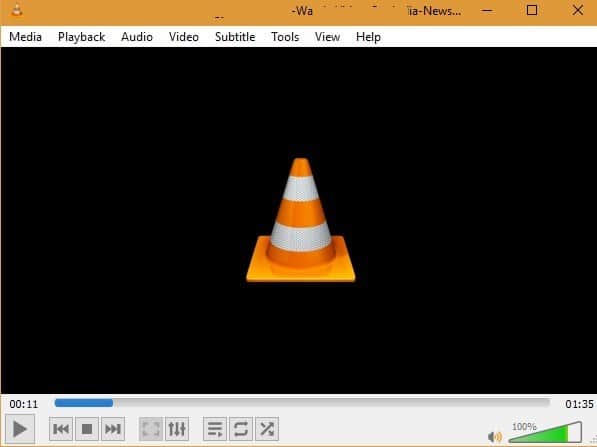Show extended settings and effects
This screenshot has height=447, width=597.
(177, 429)
